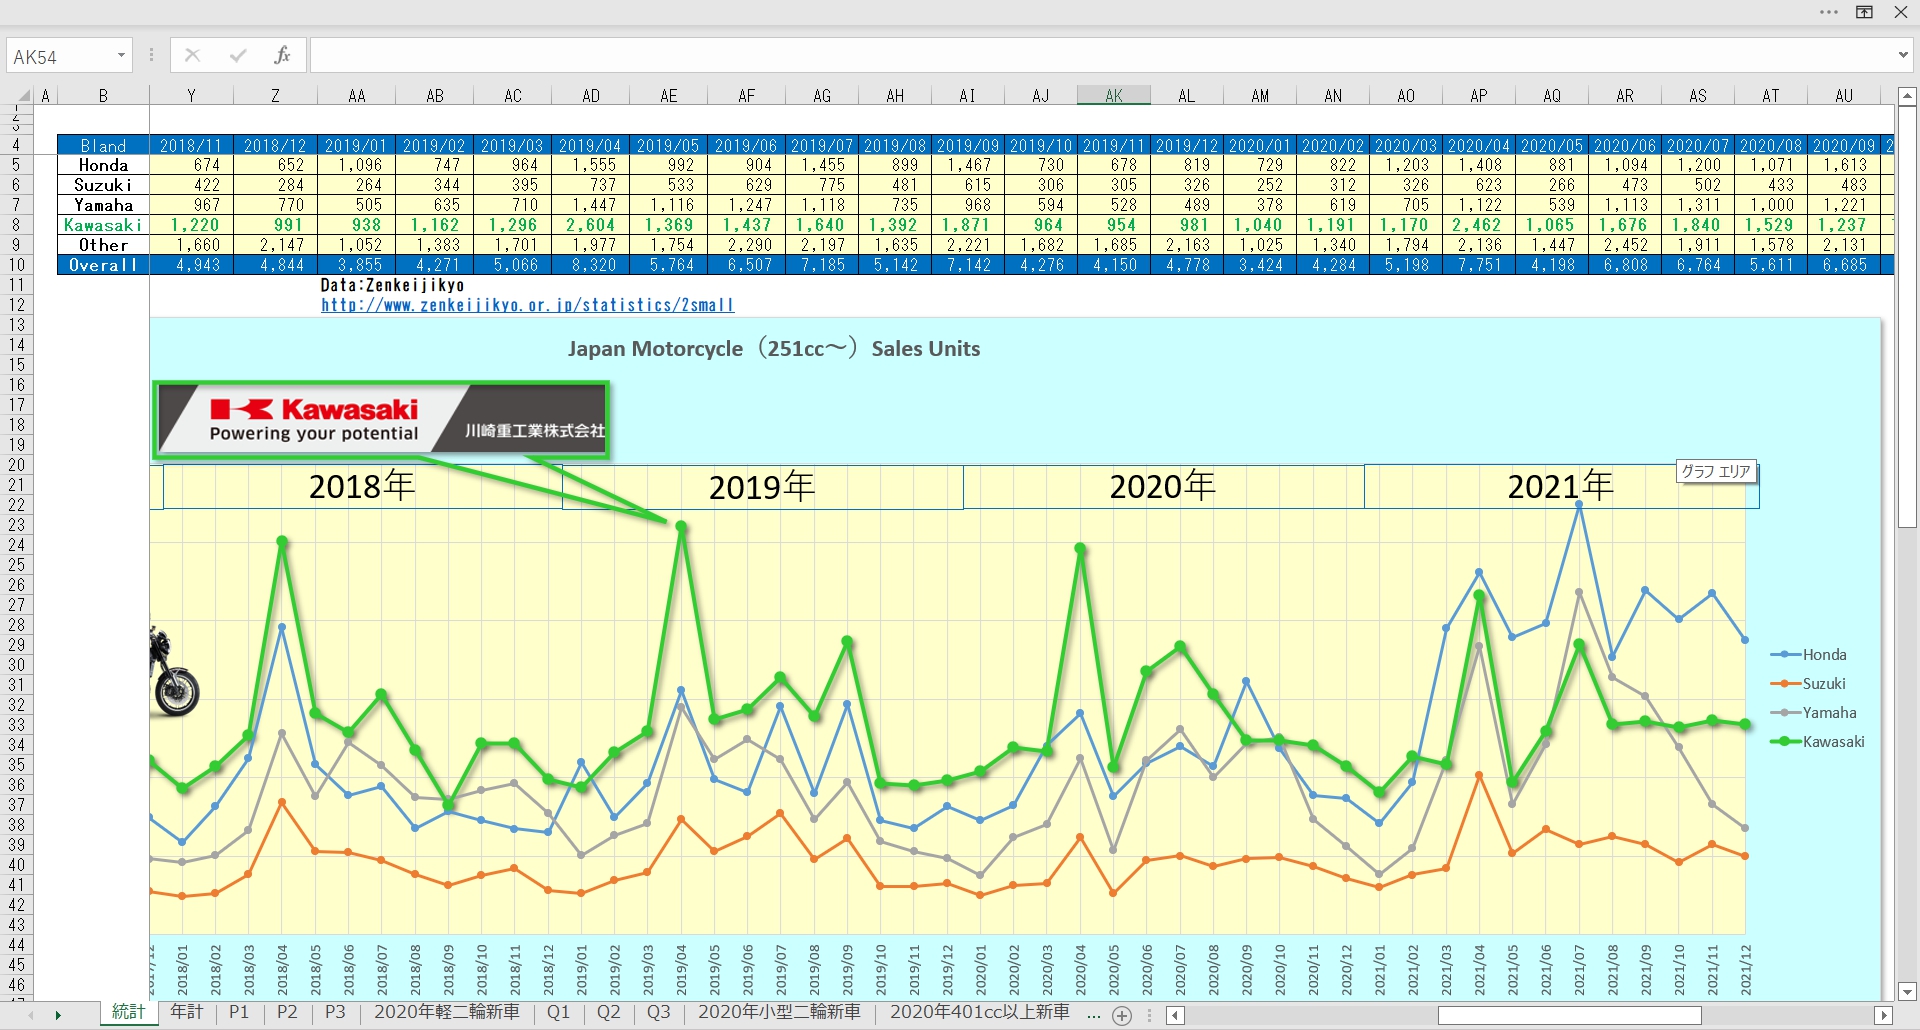Click next sheet navigation arrow
1920x1030 pixels.
pos(58,1016)
